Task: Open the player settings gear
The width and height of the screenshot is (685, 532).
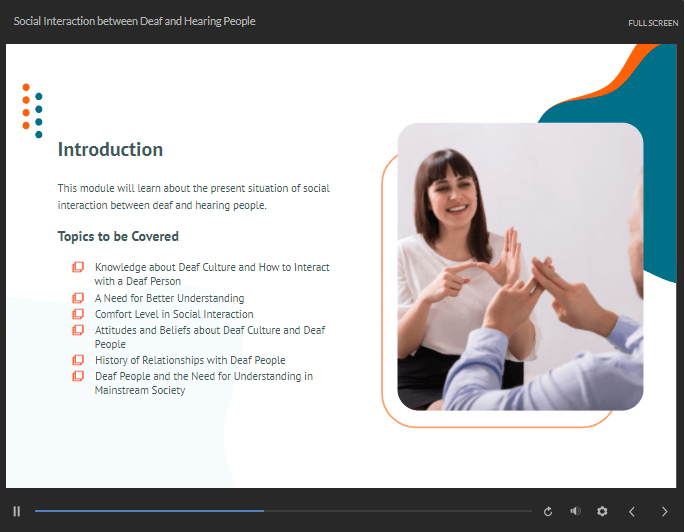Action: point(602,511)
